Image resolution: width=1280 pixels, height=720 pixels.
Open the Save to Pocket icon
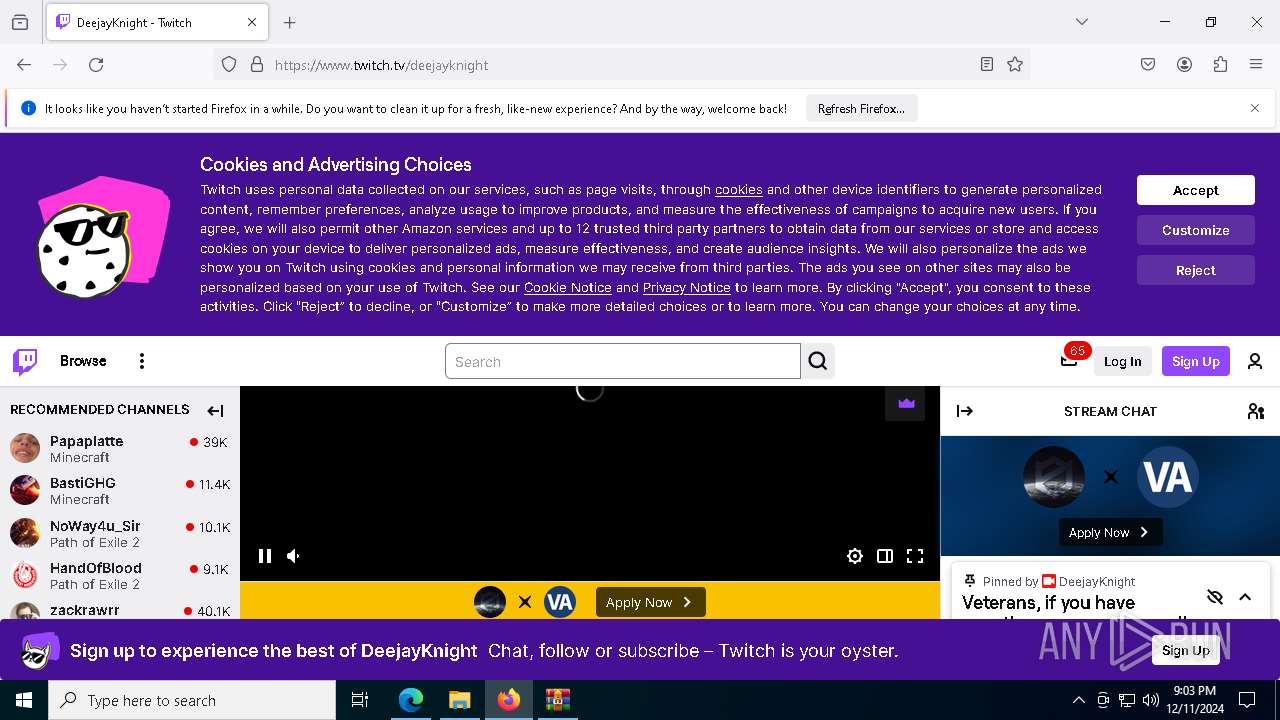click(1148, 64)
